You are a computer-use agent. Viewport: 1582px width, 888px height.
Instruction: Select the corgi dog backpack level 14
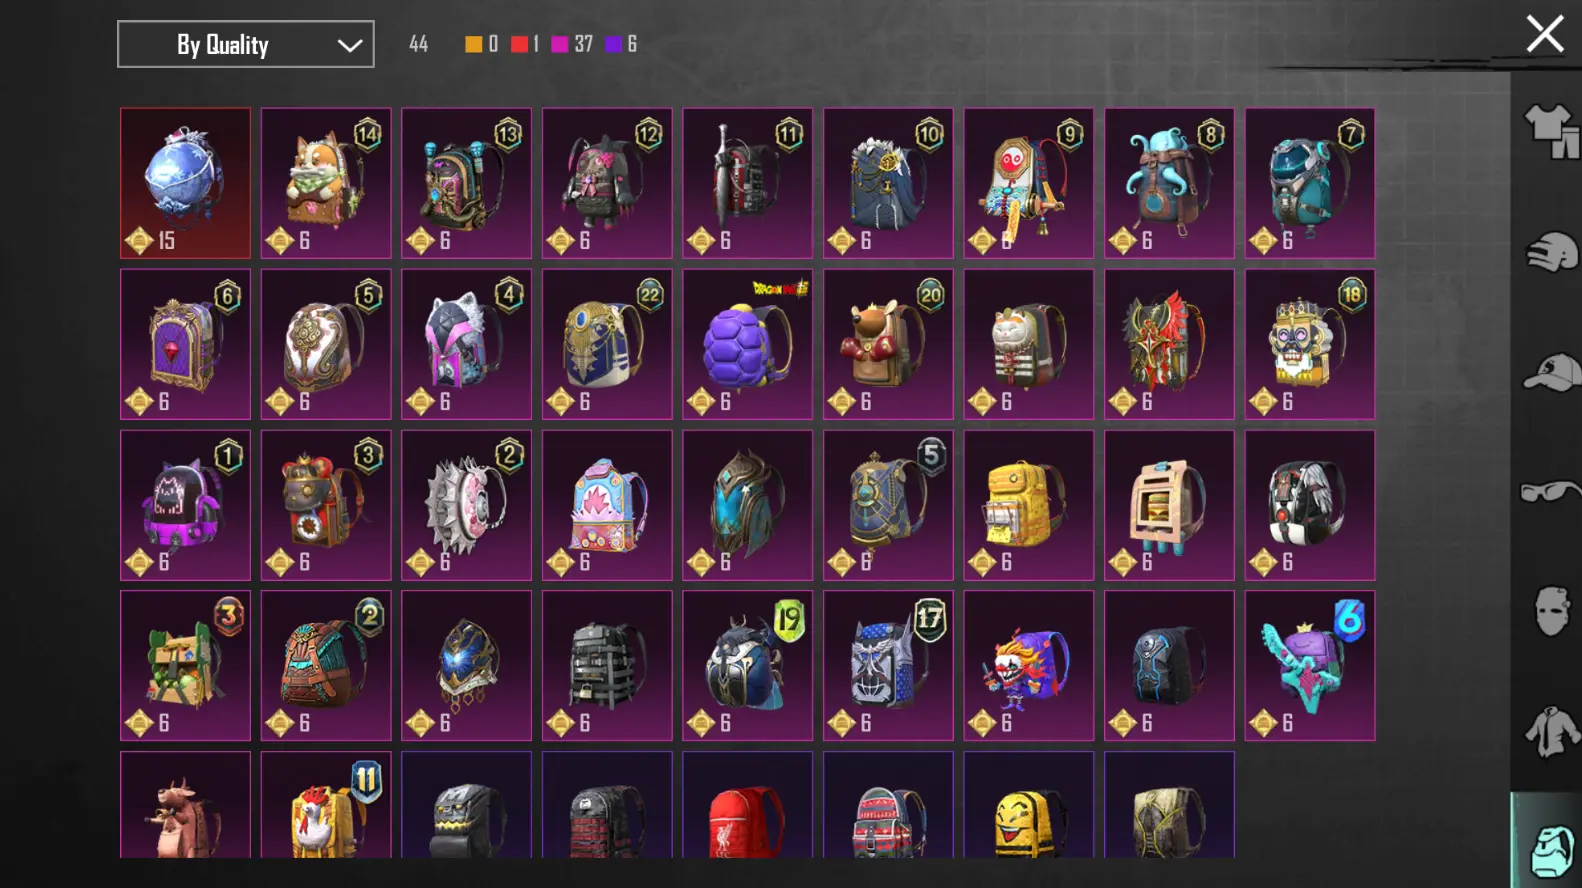[x=326, y=183]
